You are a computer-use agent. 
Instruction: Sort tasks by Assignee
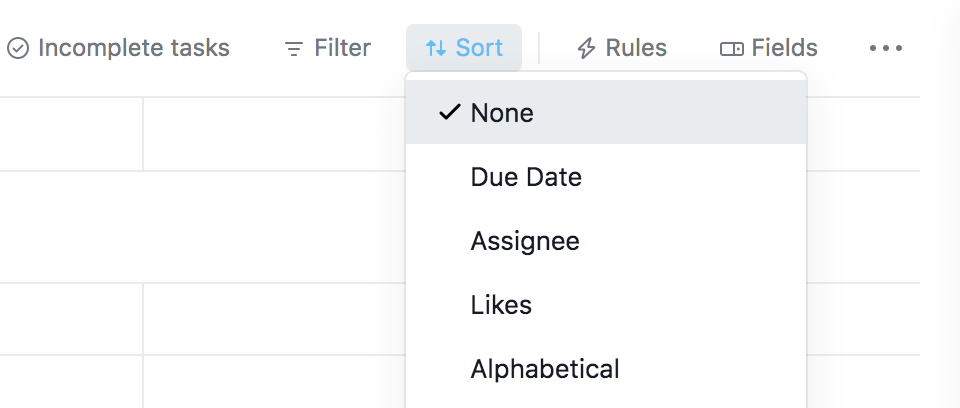pyautogui.click(x=525, y=241)
